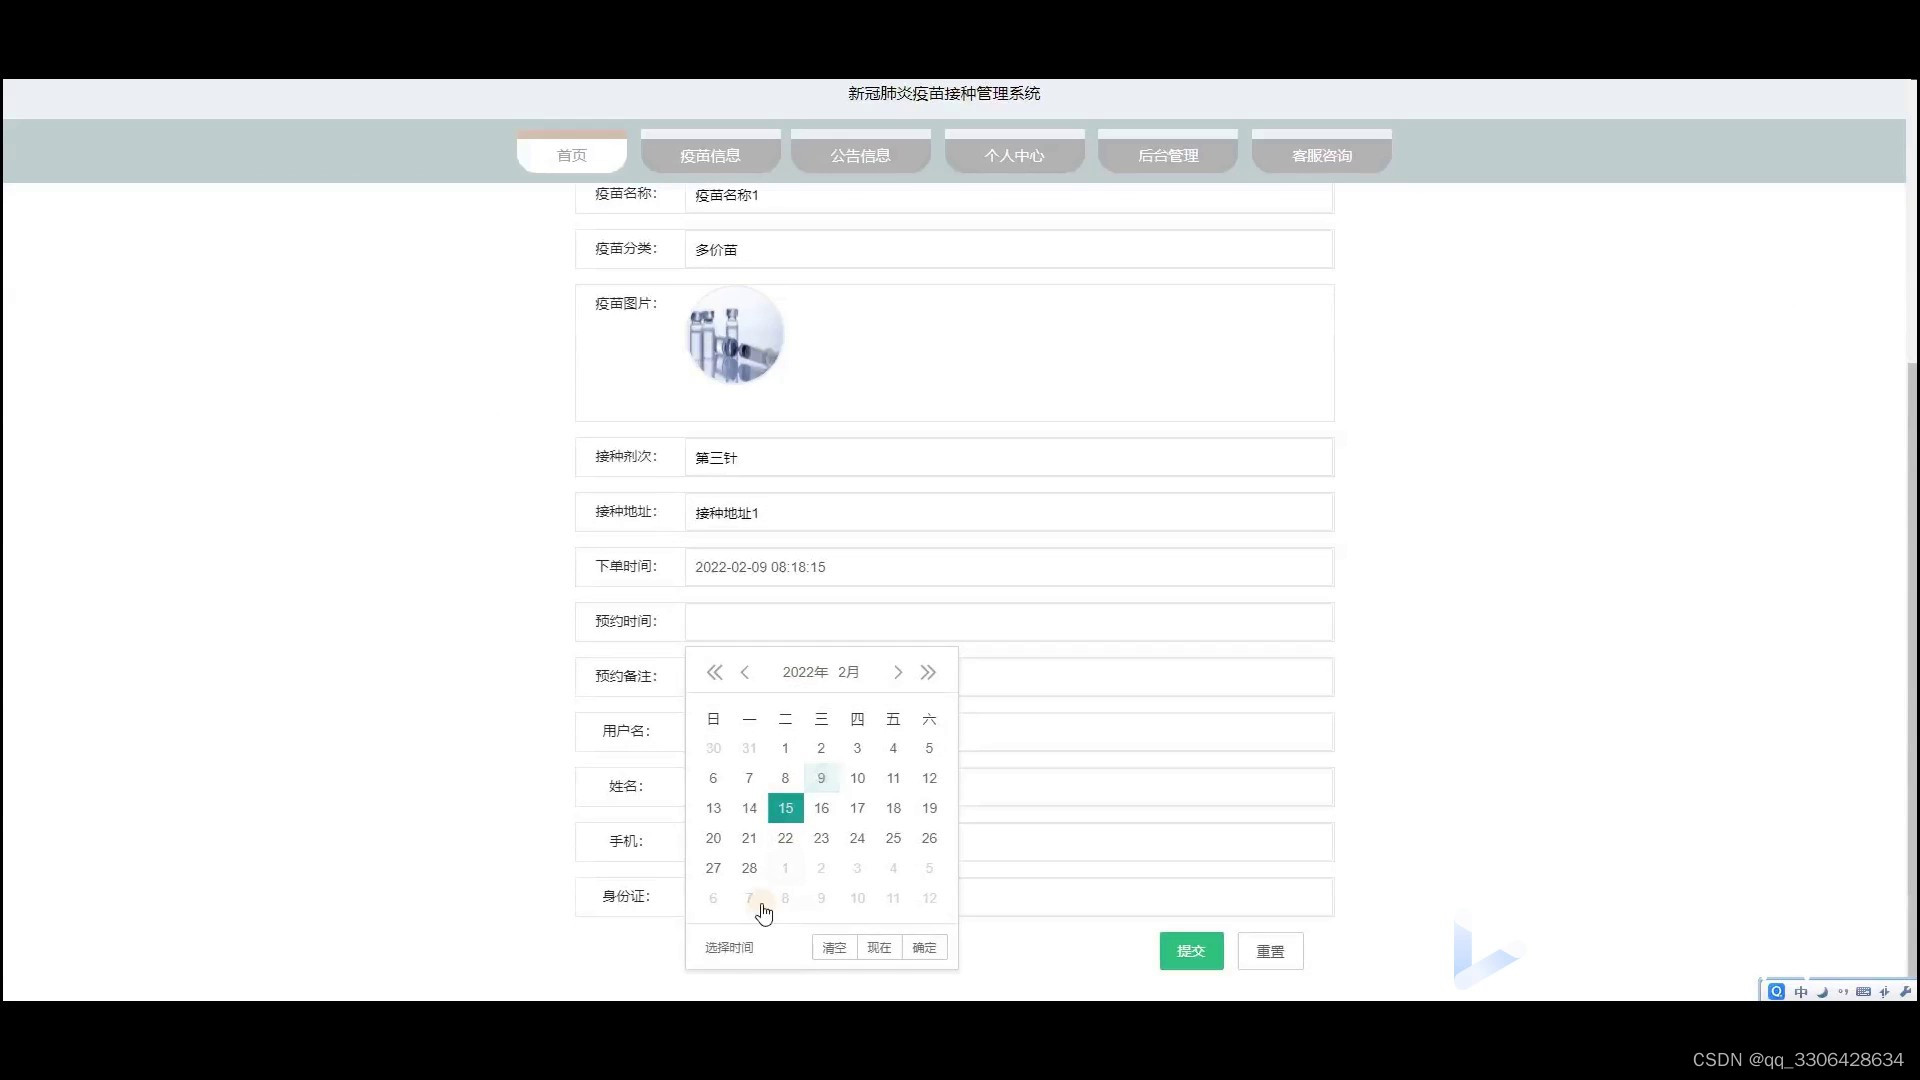The image size is (1920, 1080).
Task: Choose date 19 in the calendar
Action: tap(929, 808)
